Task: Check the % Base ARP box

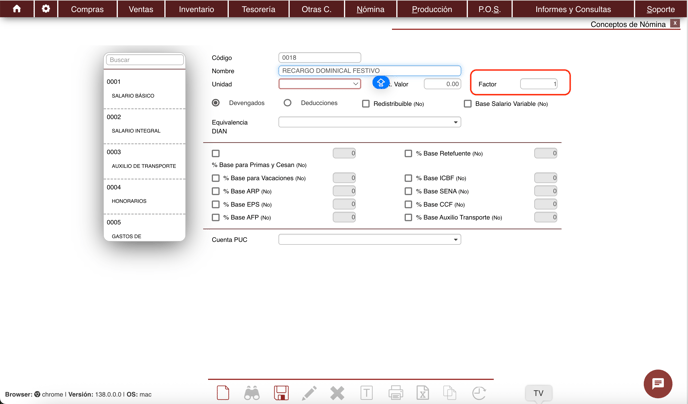Action: 215,191
